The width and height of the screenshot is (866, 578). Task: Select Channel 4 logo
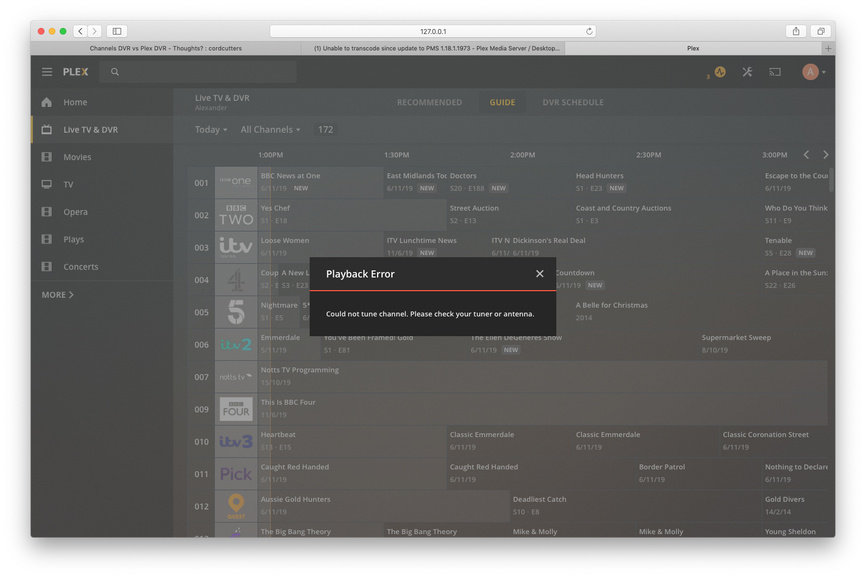236,279
